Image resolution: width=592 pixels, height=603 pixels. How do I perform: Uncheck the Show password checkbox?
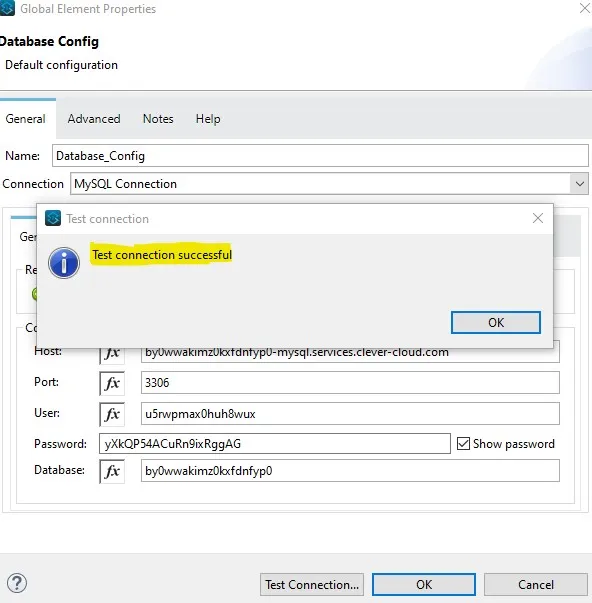coord(463,443)
